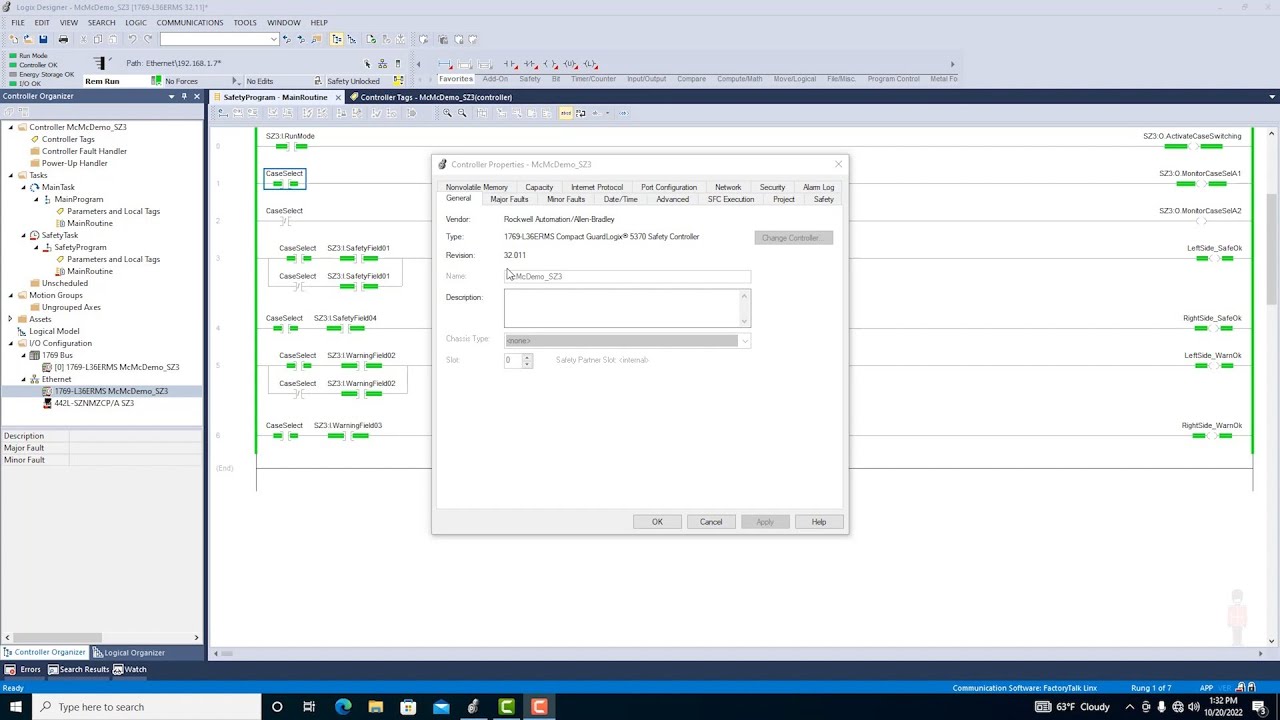Close the SafetyProgram - MainRoutine tab
This screenshot has height=720, width=1280.
tap(338, 97)
